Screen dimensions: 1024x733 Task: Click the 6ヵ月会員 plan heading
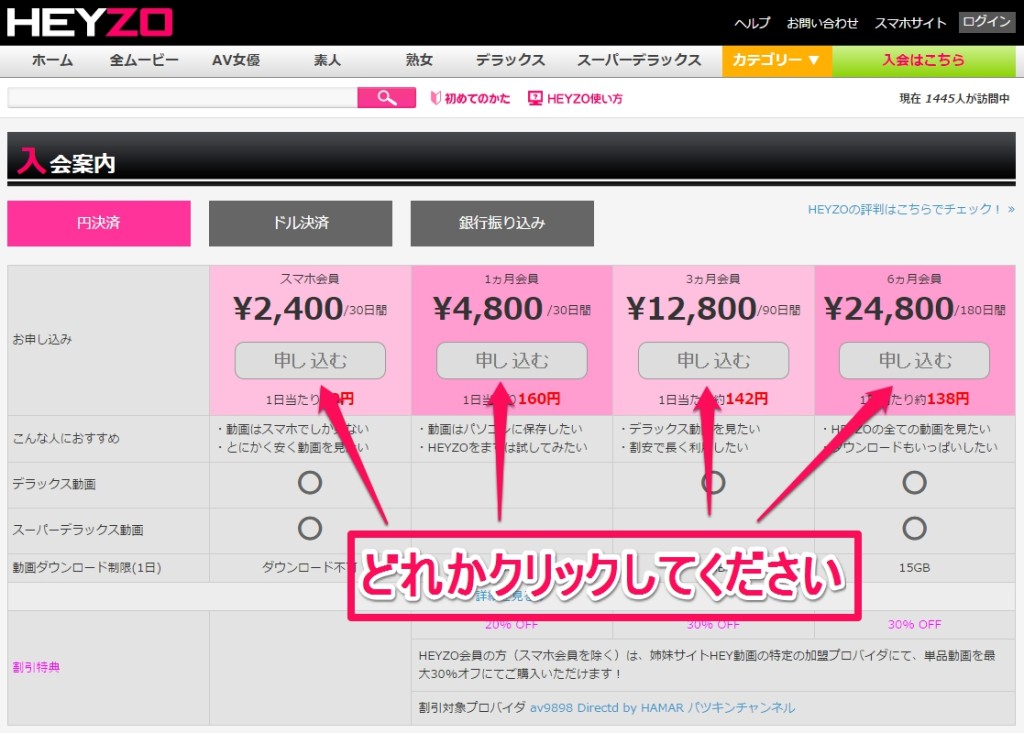[x=914, y=279]
